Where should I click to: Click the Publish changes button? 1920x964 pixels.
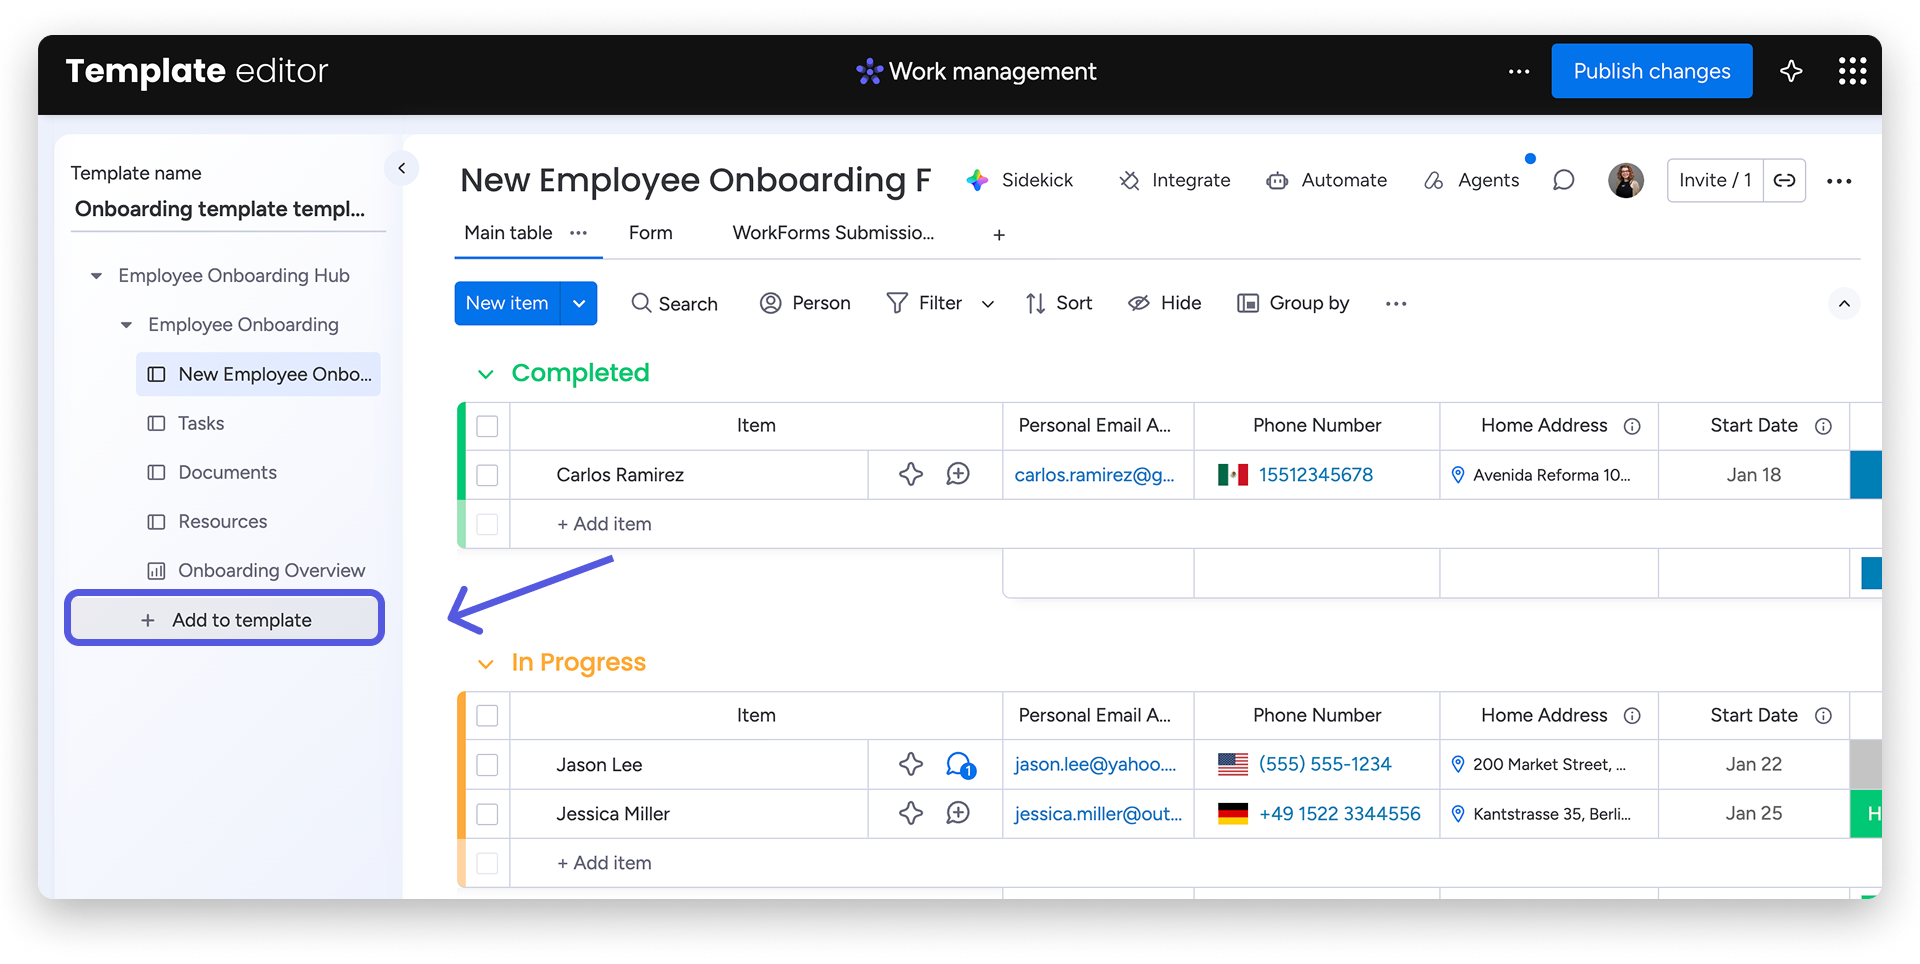tap(1651, 71)
